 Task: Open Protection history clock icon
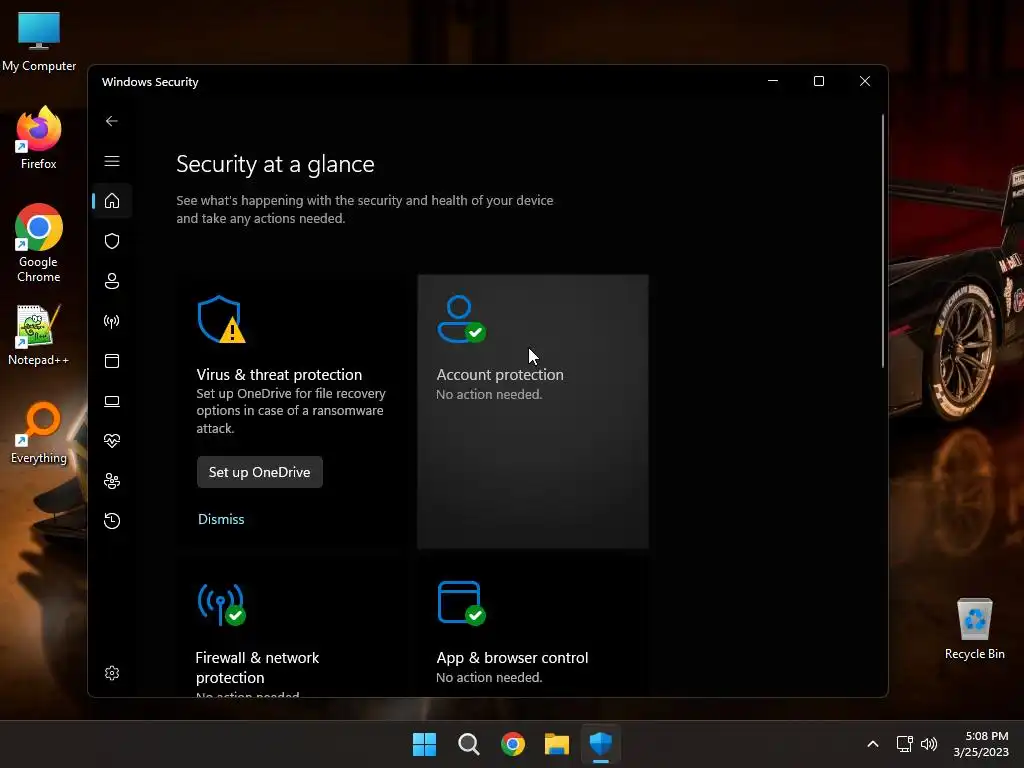[112, 520]
